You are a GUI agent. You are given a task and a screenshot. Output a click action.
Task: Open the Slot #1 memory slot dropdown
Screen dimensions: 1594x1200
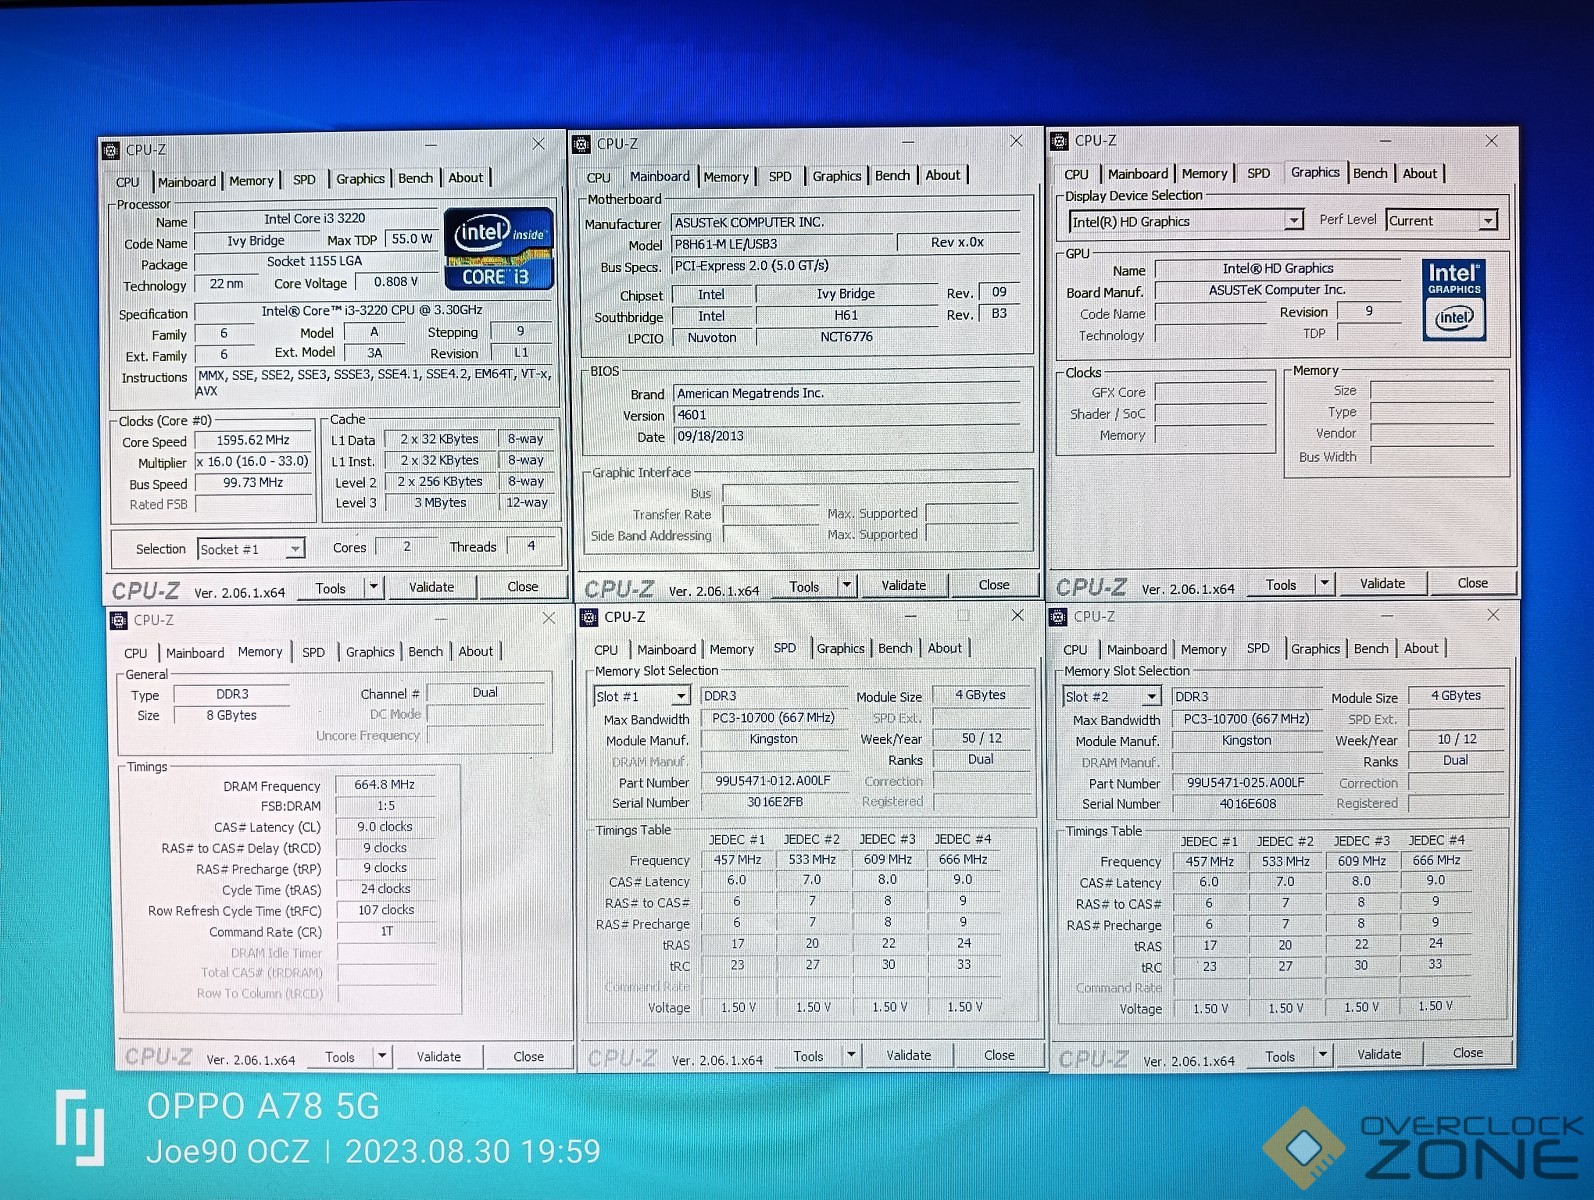681,696
